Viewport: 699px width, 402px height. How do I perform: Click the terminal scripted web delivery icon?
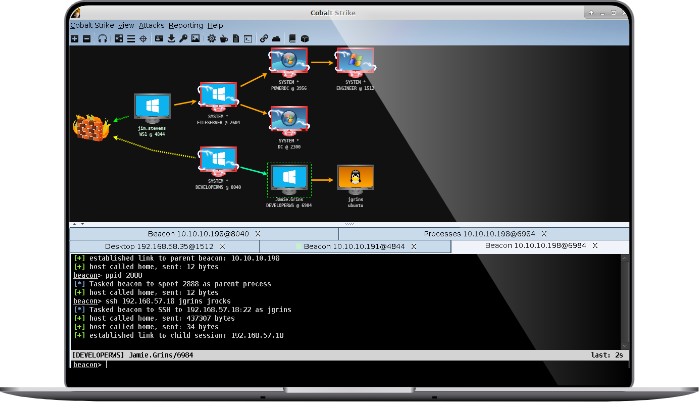point(248,39)
